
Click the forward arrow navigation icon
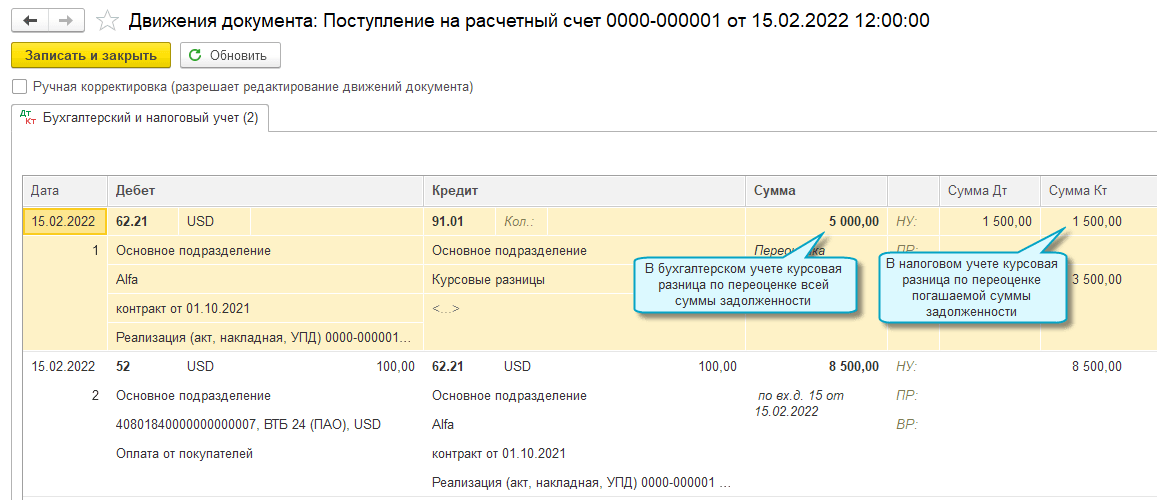(x=66, y=20)
